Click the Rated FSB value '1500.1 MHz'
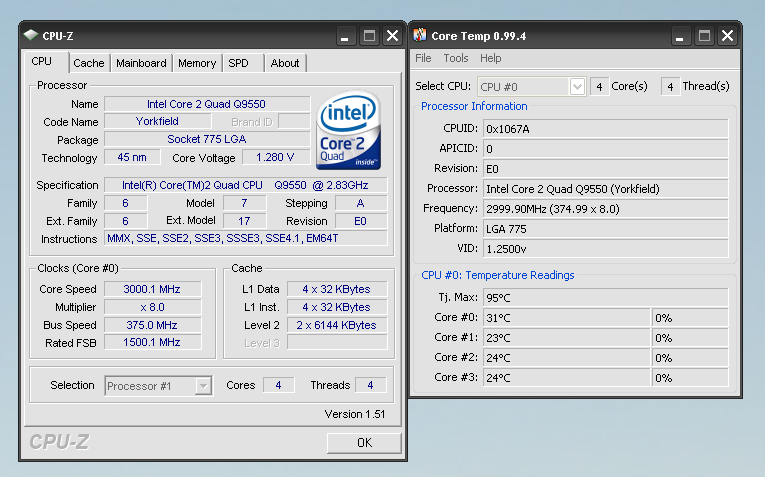This screenshot has width=765, height=477. (152, 342)
